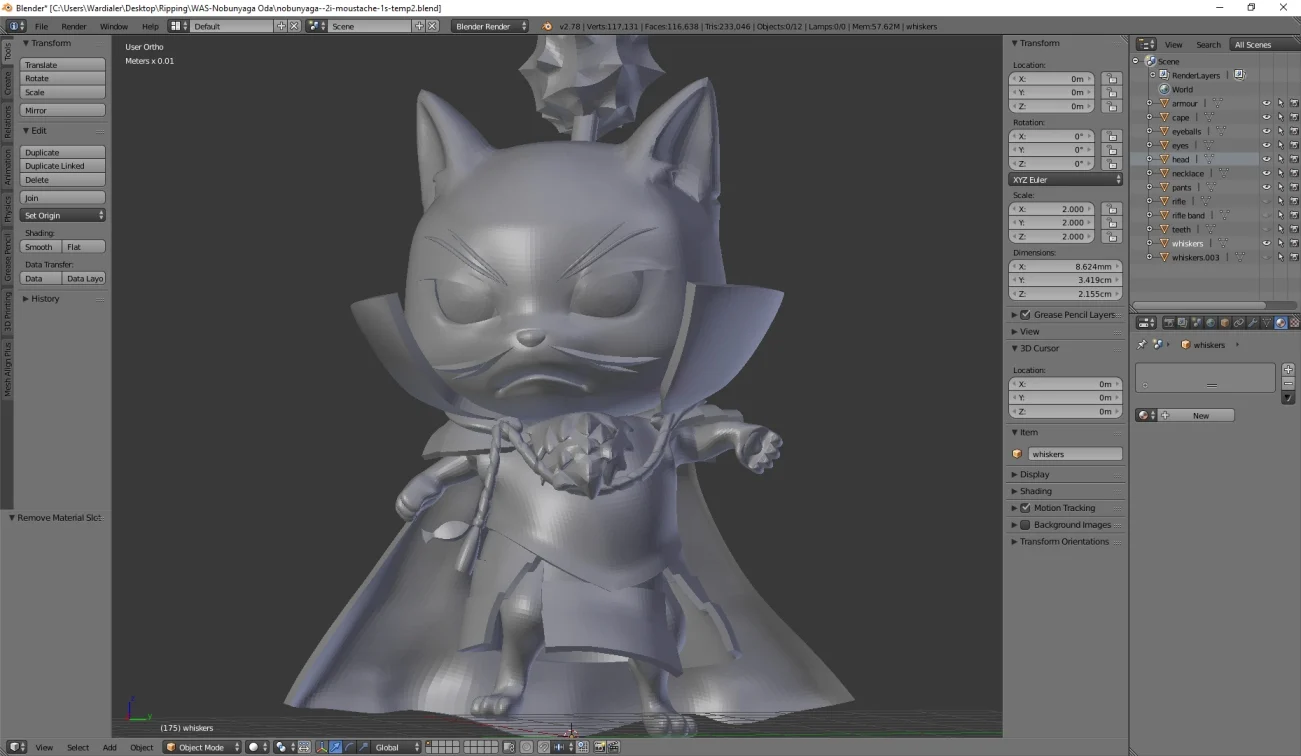Click the Join button
The width and height of the screenshot is (1301, 756).
click(x=63, y=198)
